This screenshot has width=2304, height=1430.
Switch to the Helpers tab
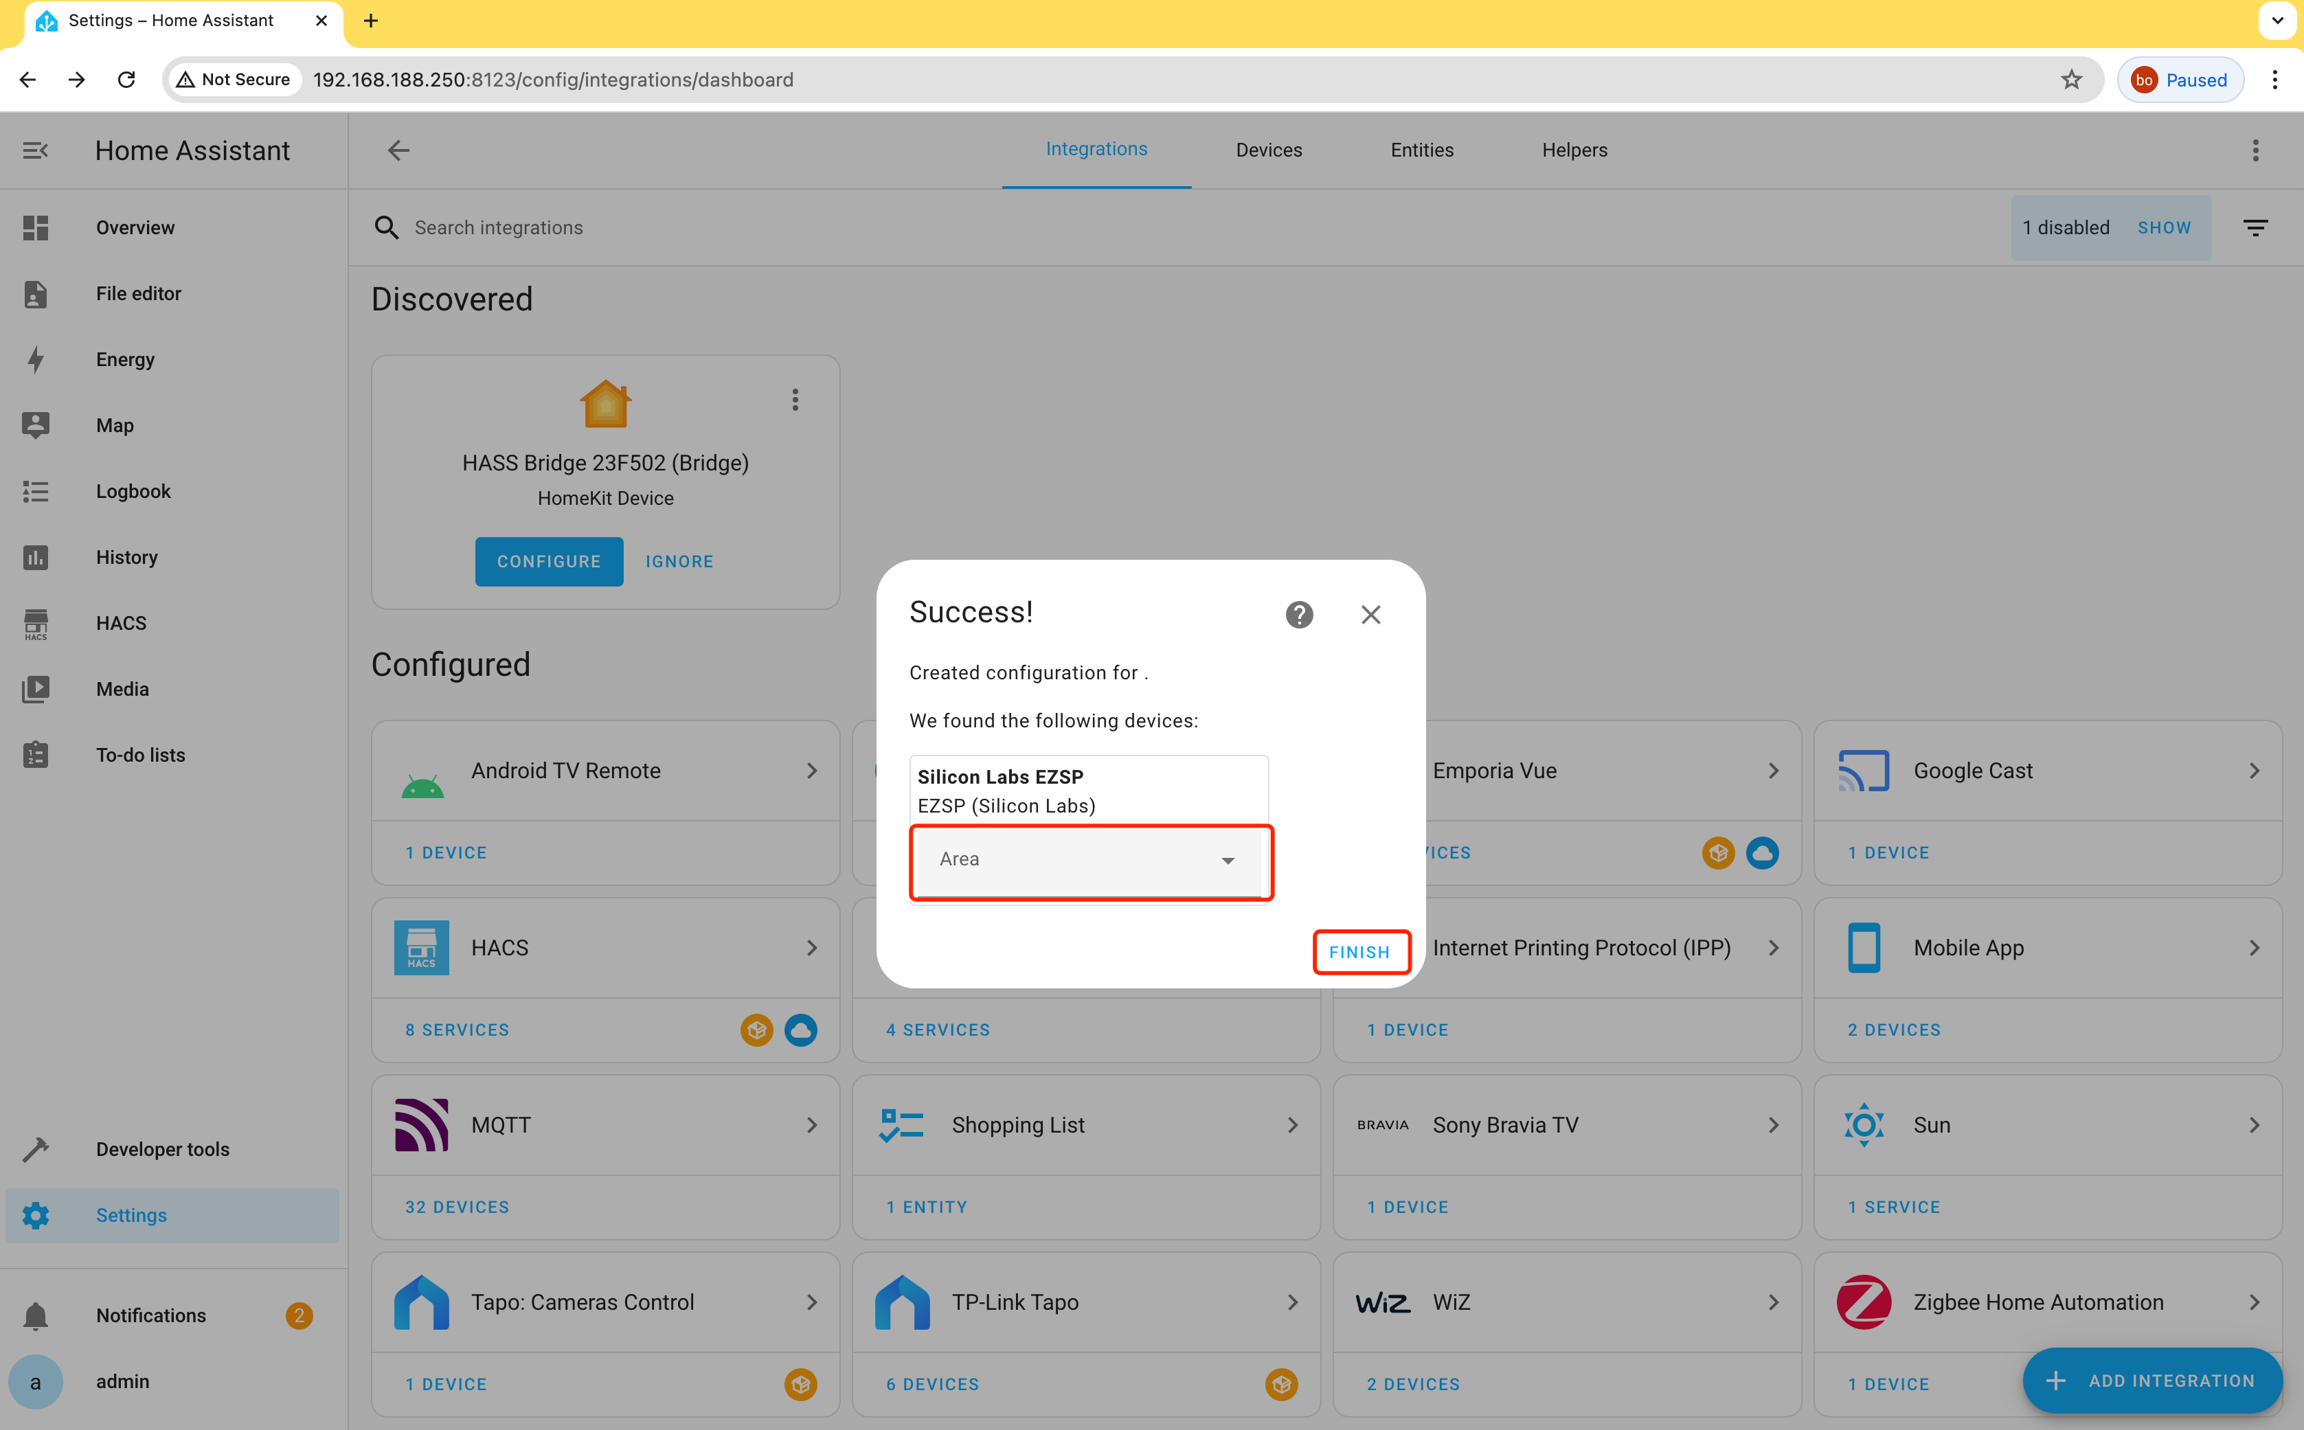[1574, 150]
